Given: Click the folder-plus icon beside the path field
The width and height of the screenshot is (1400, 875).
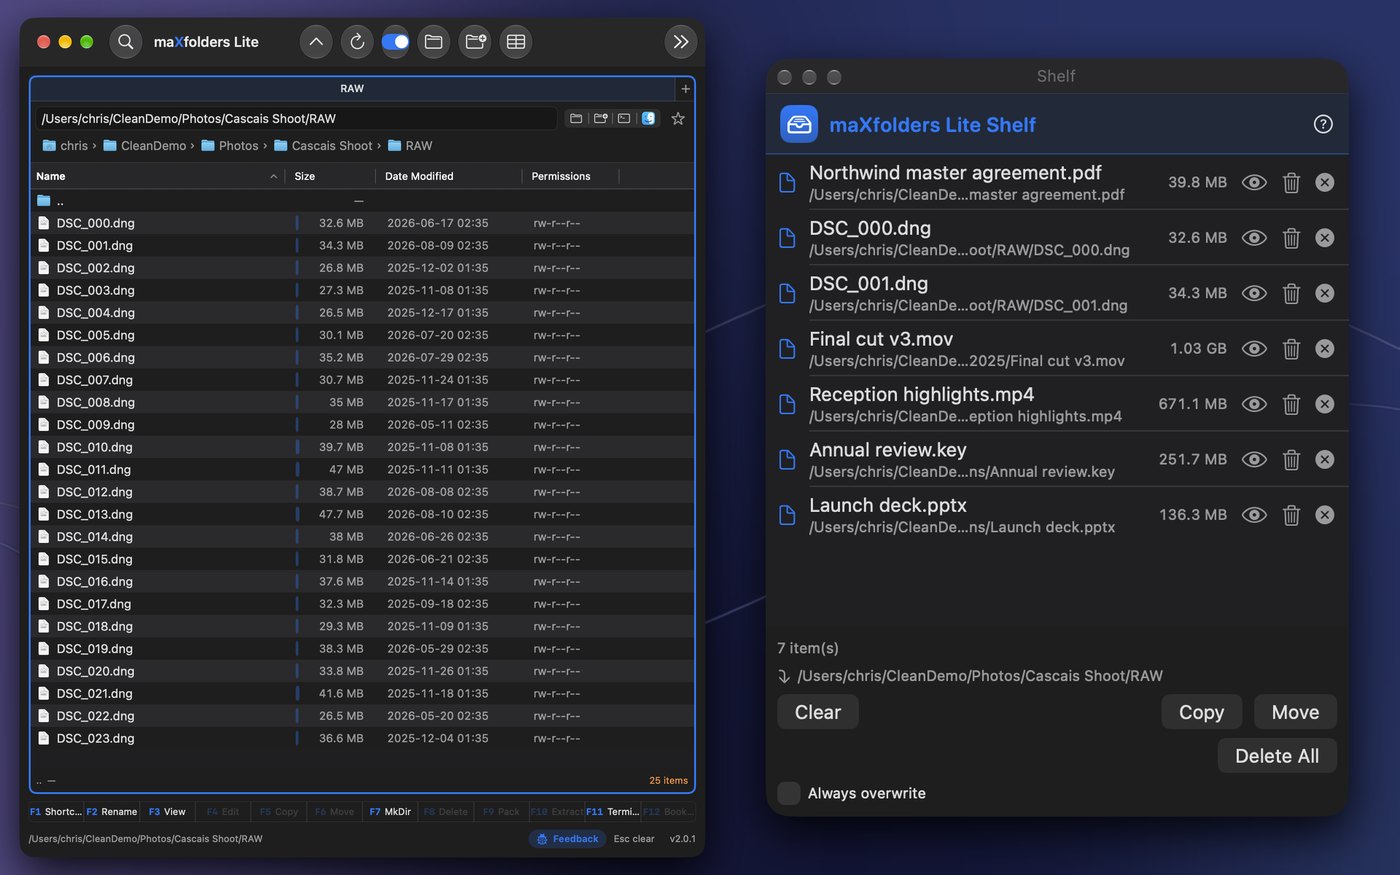Looking at the screenshot, I should coord(600,118).
